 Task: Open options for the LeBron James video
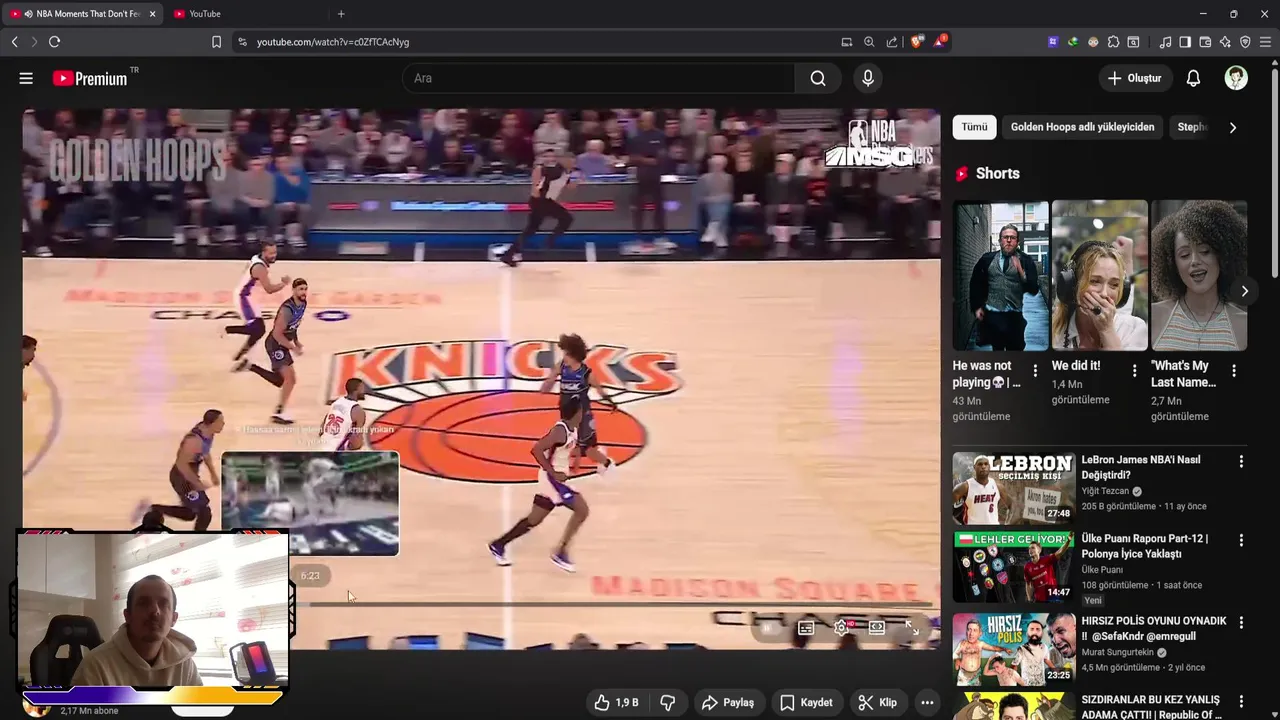(x=1241, y=462)
